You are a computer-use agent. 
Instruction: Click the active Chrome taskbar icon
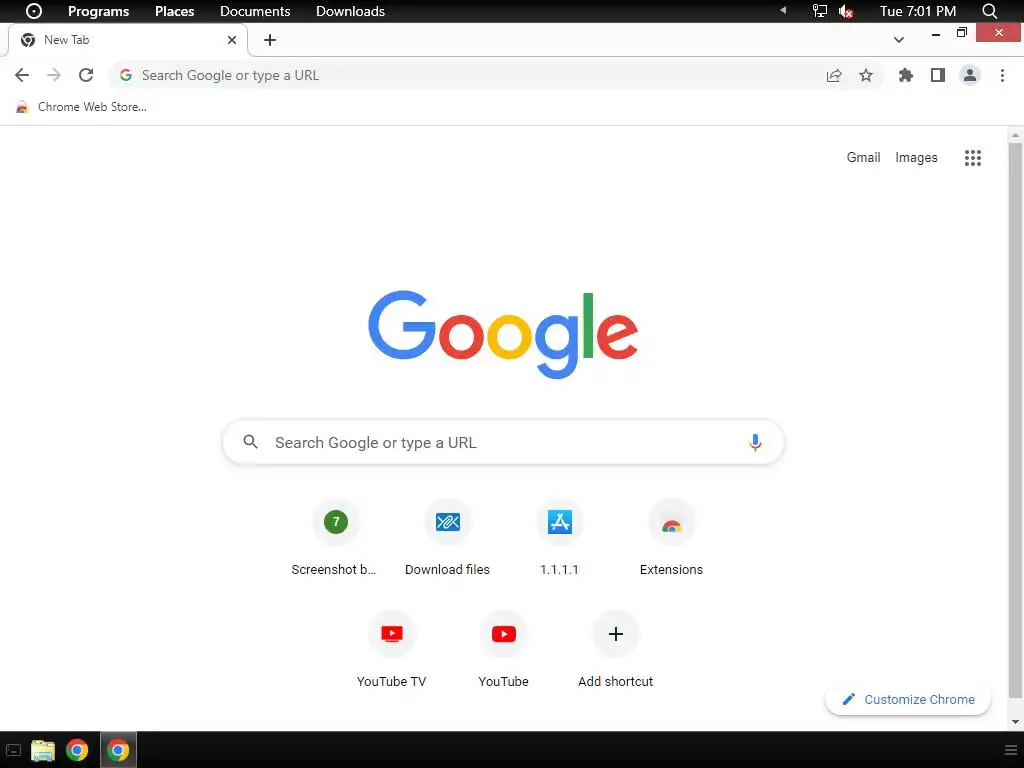tap(118, 750)
